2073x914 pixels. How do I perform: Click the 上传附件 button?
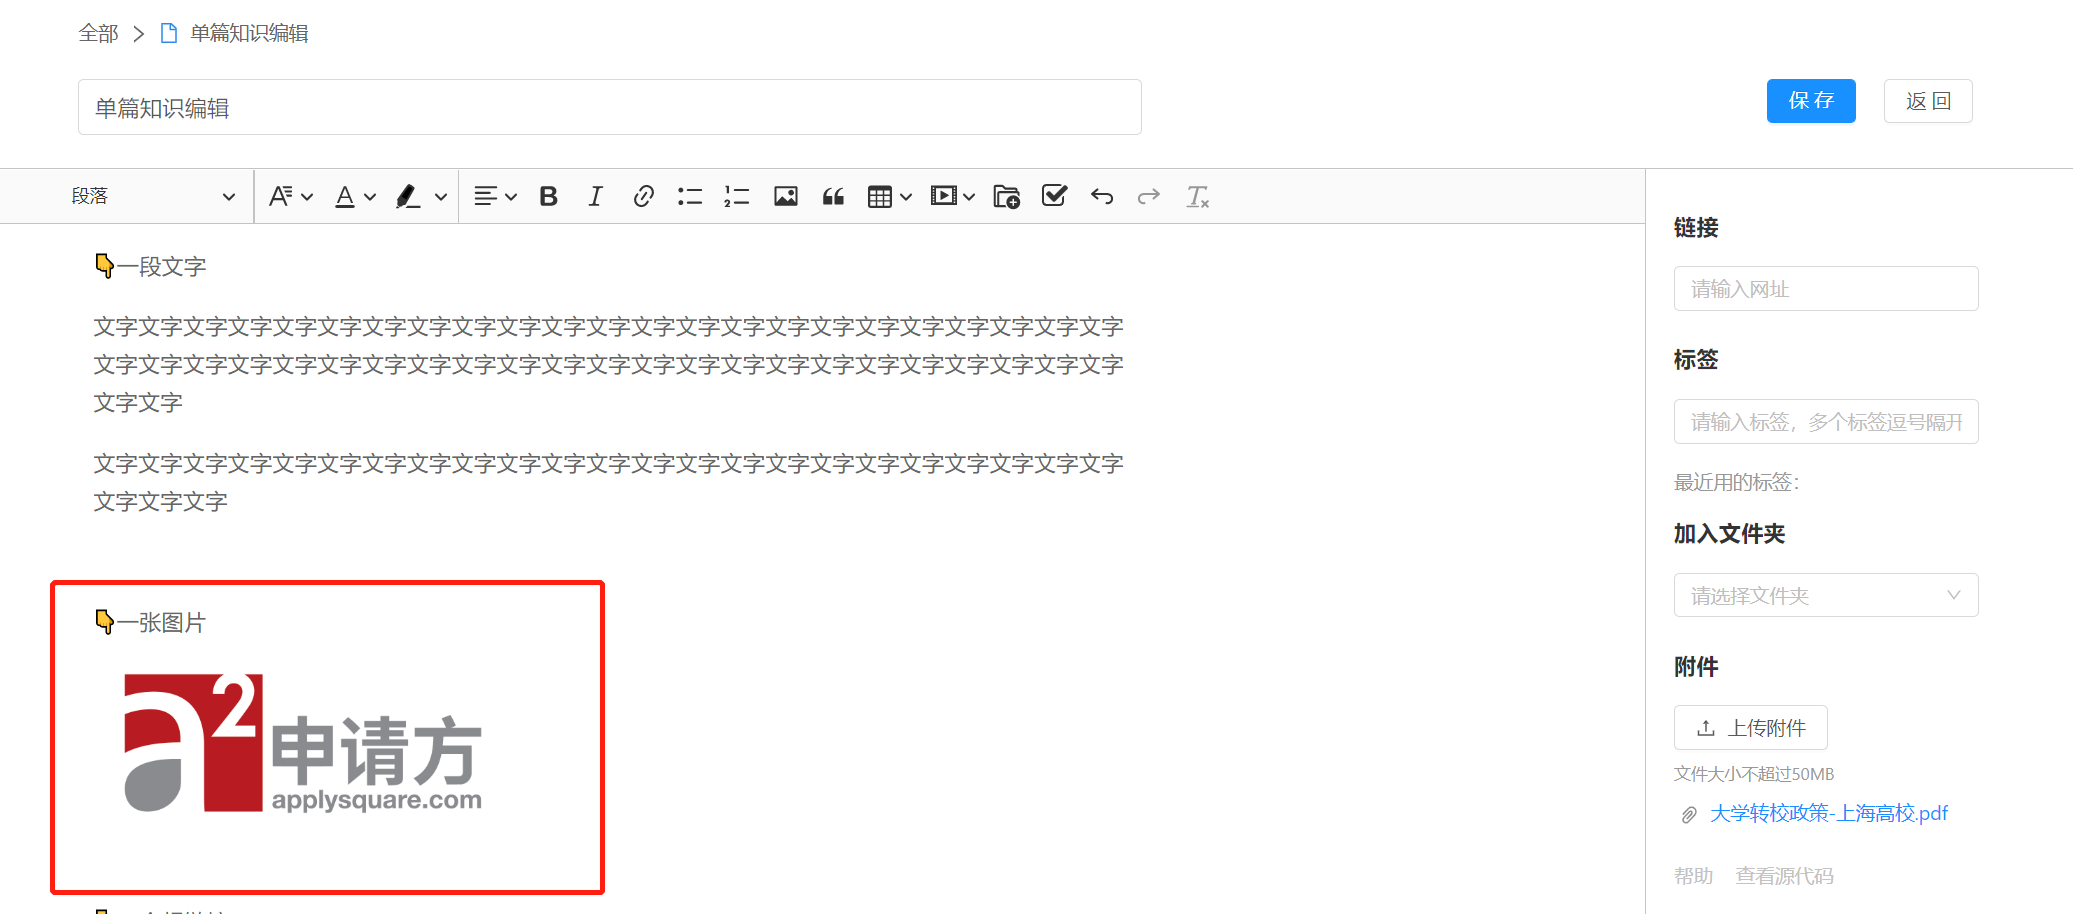click(x=1751, y=727)
